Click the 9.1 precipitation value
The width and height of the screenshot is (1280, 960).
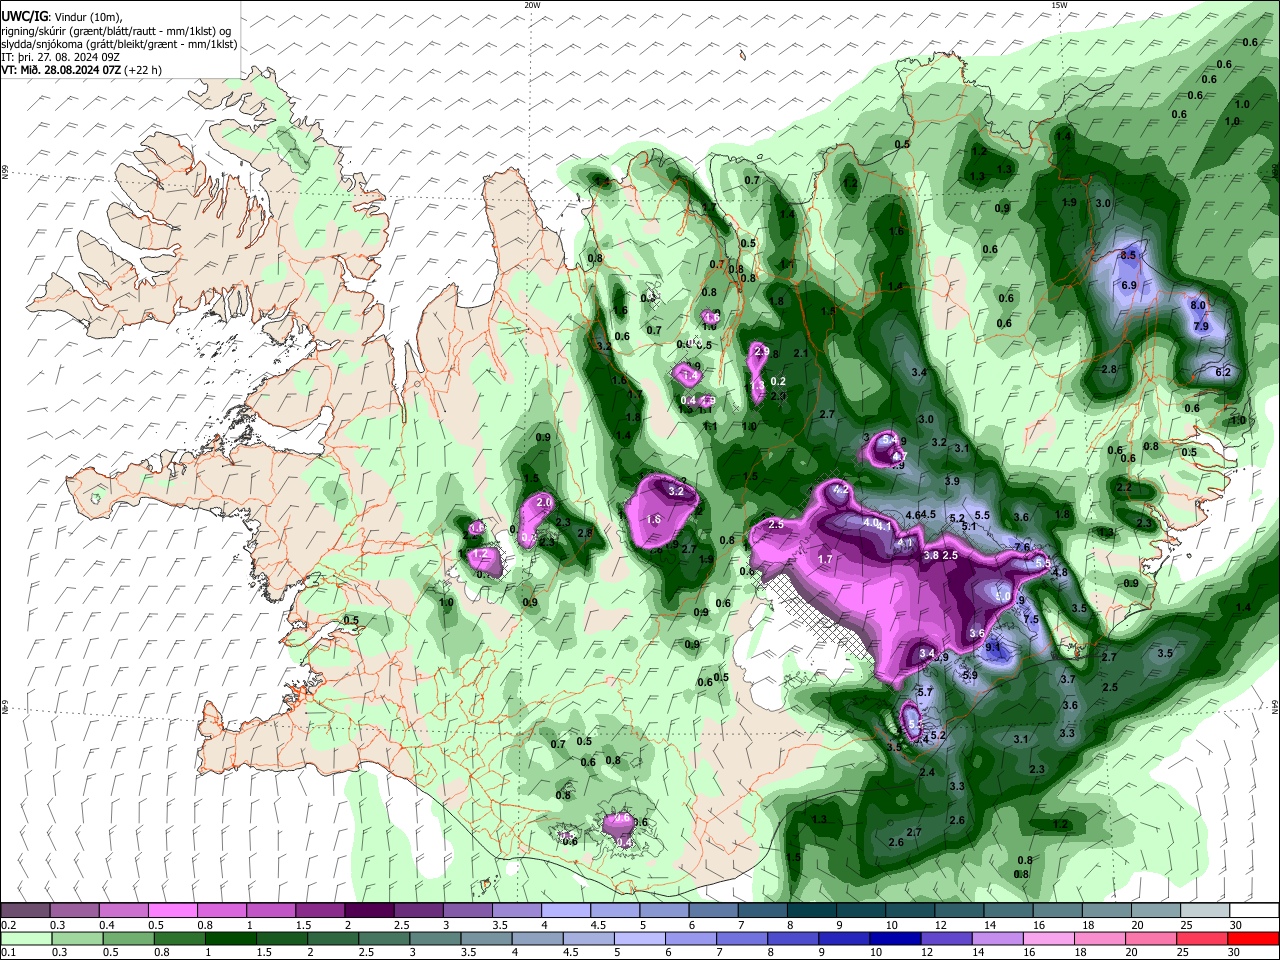(993, 647)
